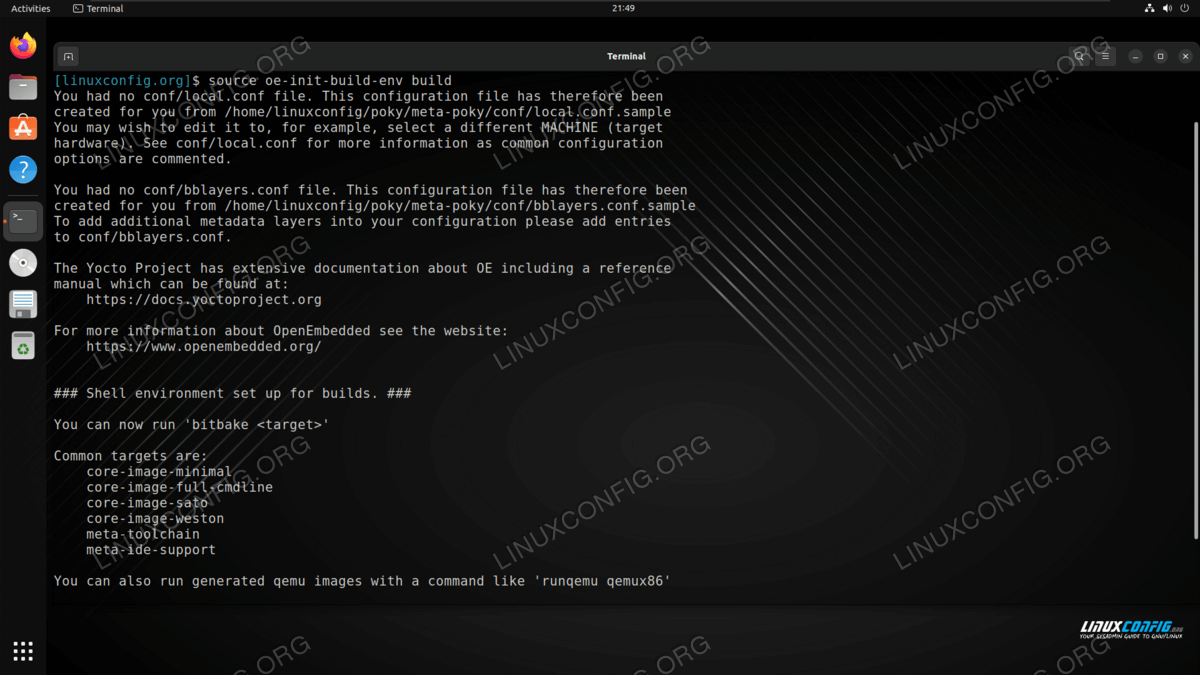The height and width of the screenshot is (675, 1200).
Task: Click the 'core-image-minimal' target text
Action: click(x=159, y=471)
